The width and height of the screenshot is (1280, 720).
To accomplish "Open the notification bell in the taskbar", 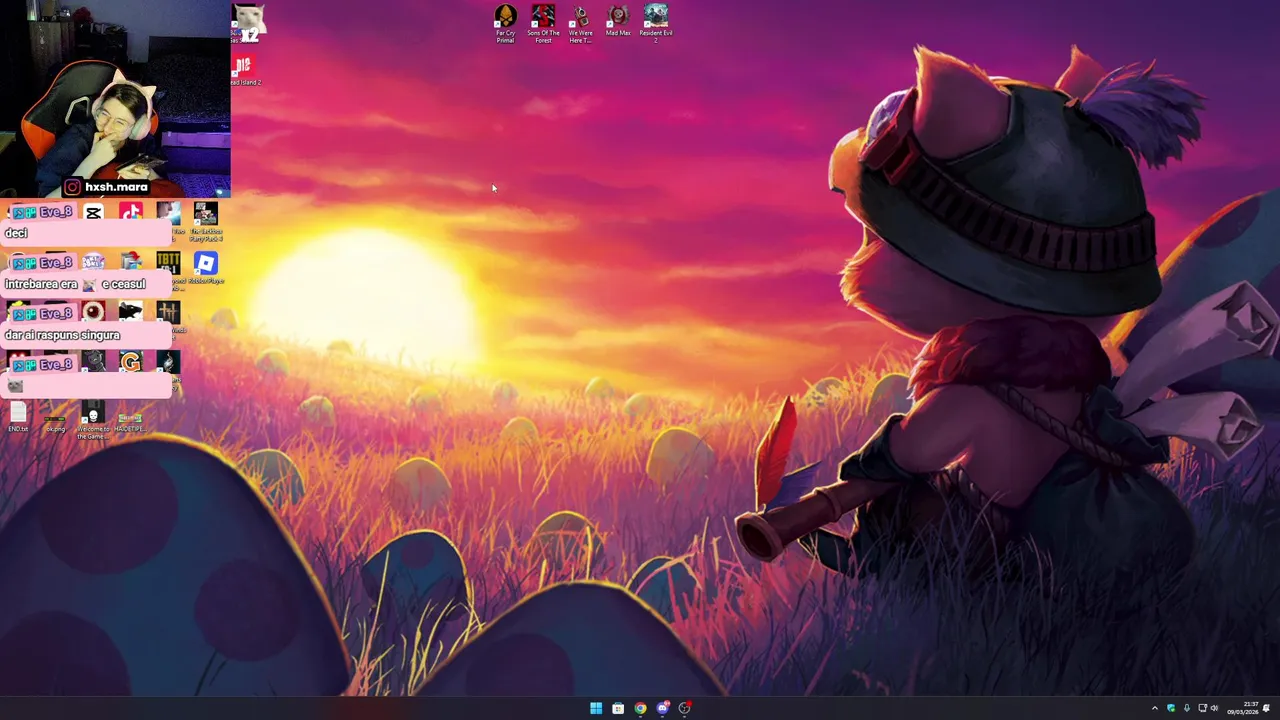I will (x=1267, y=708).
